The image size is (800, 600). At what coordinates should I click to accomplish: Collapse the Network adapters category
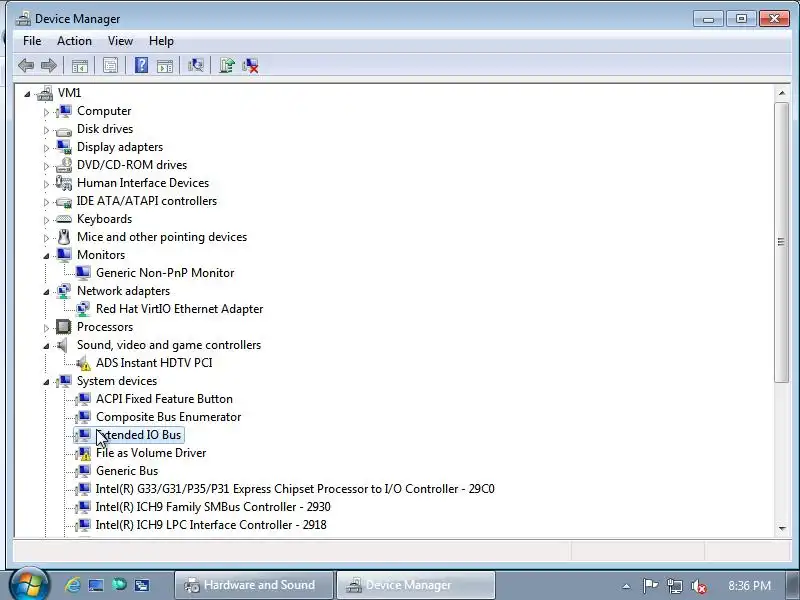tap(46, 292)
